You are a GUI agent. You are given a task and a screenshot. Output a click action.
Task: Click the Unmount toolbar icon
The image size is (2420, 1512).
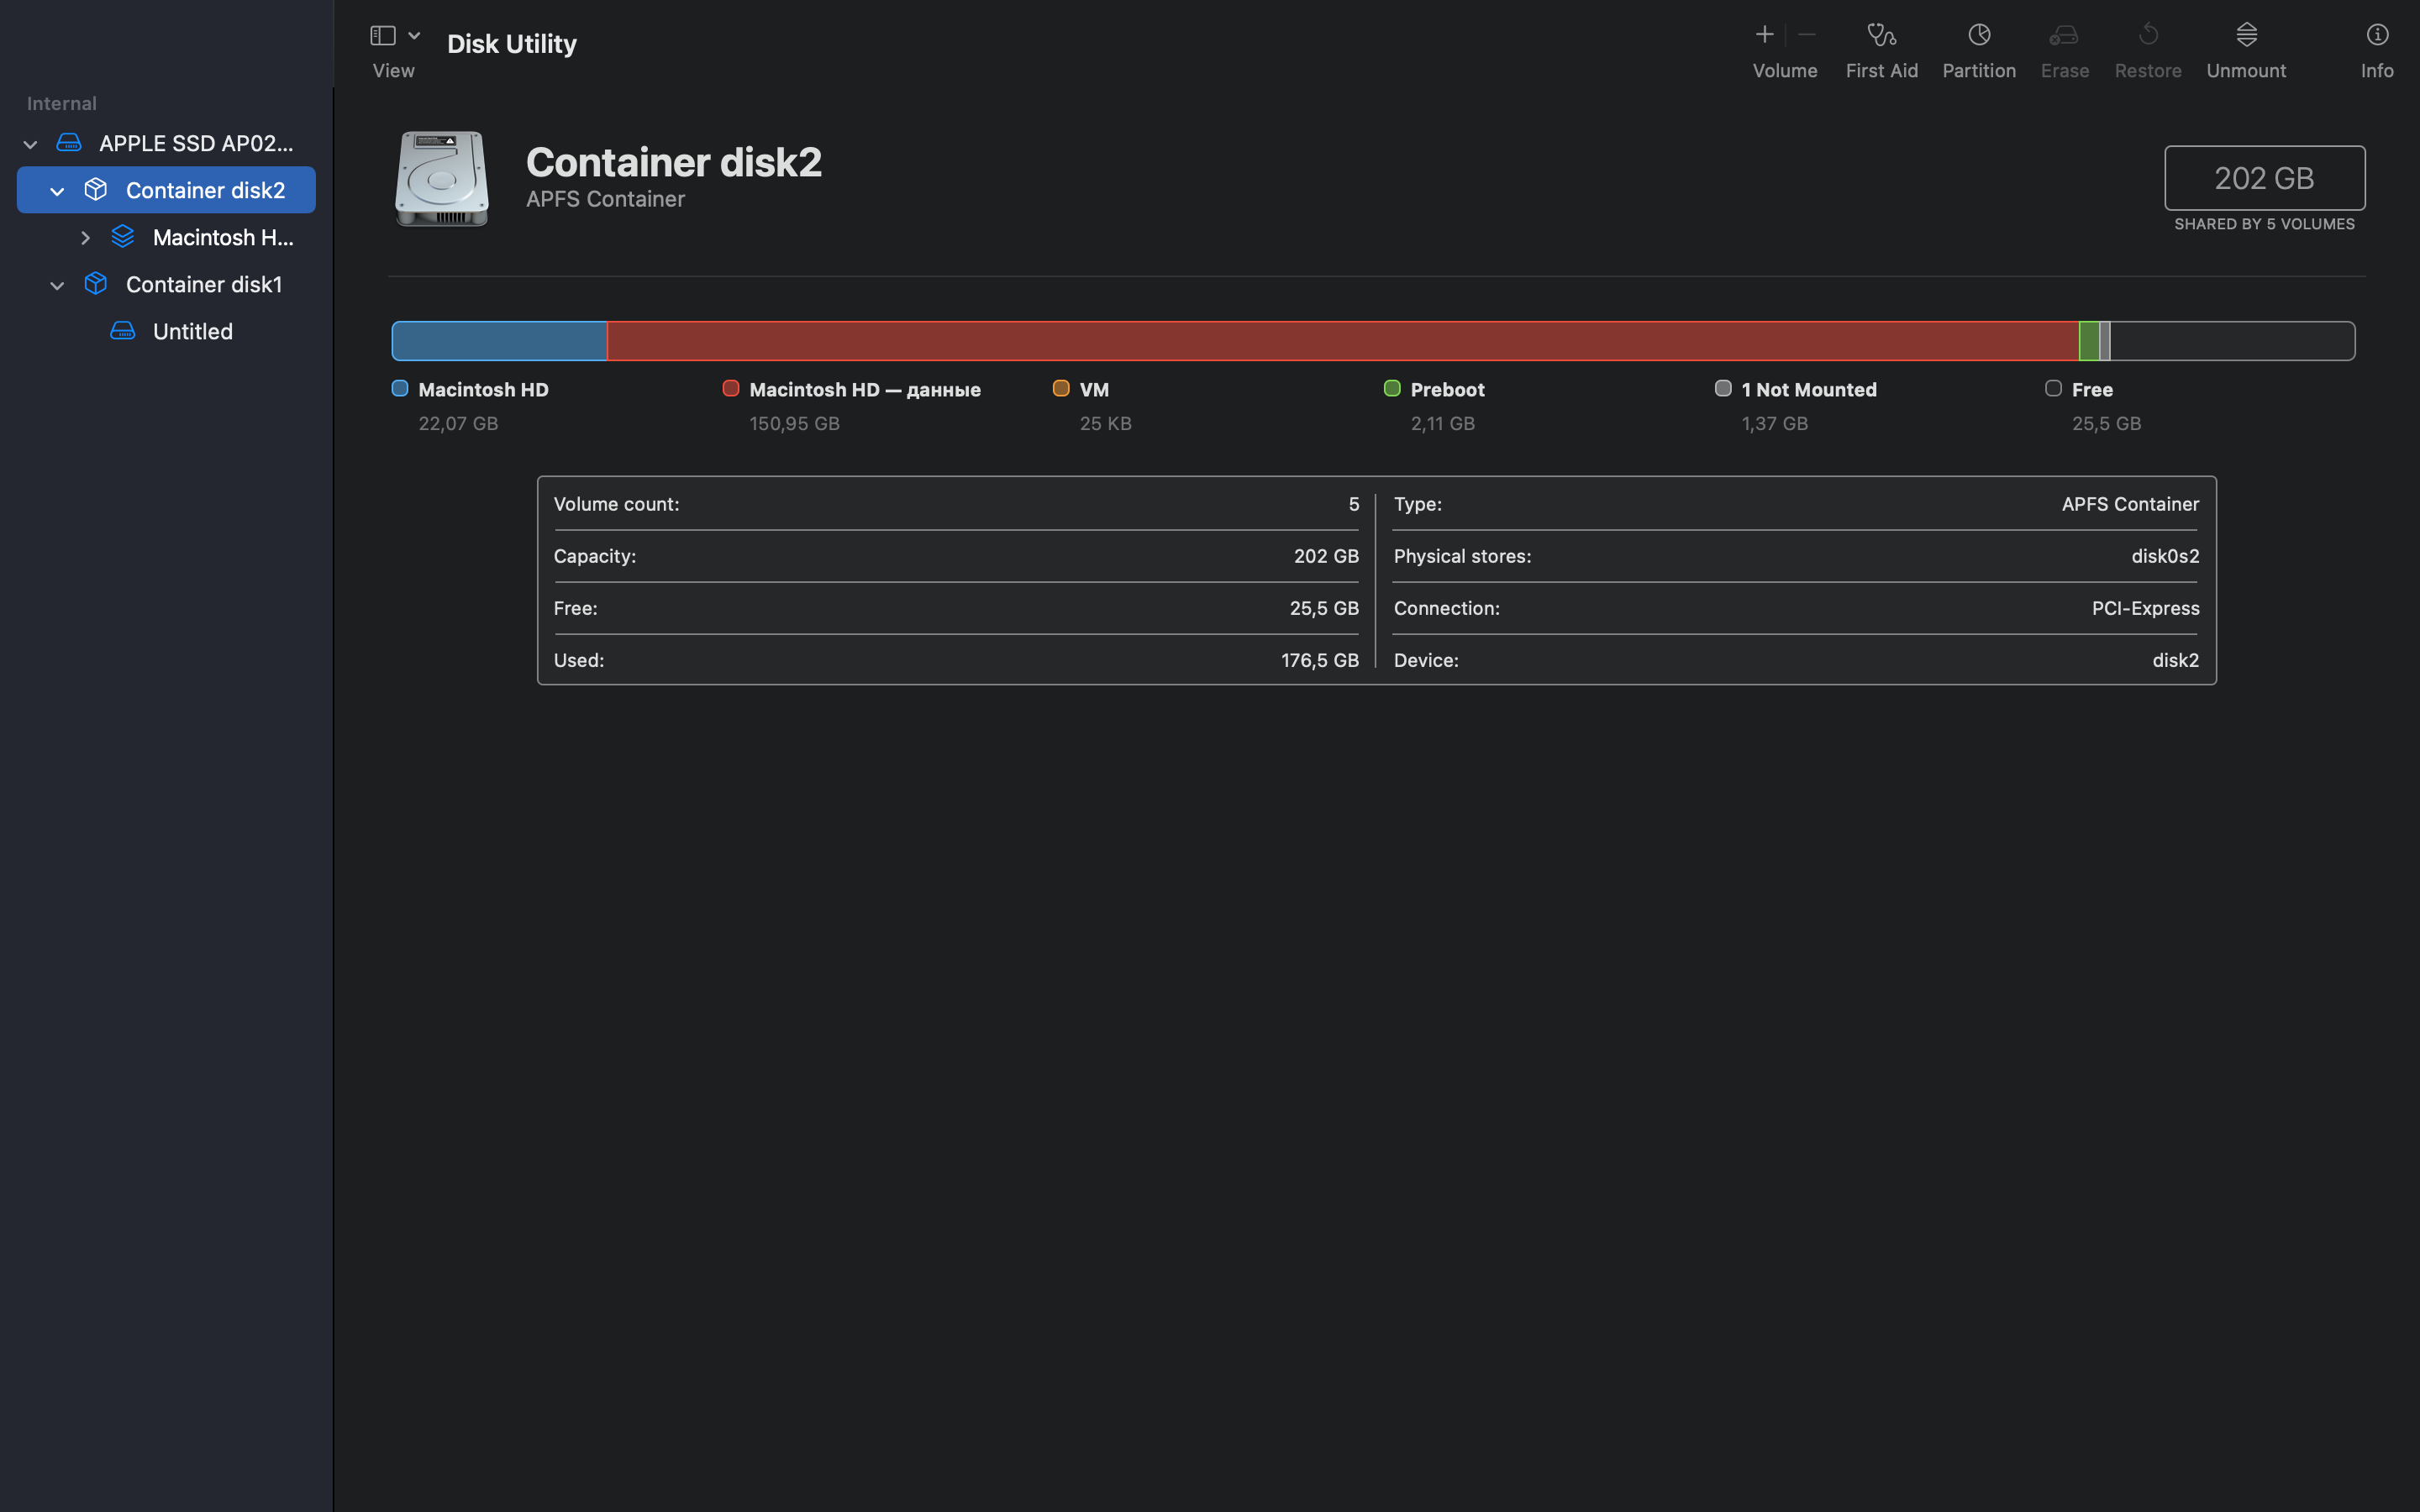2246,36
